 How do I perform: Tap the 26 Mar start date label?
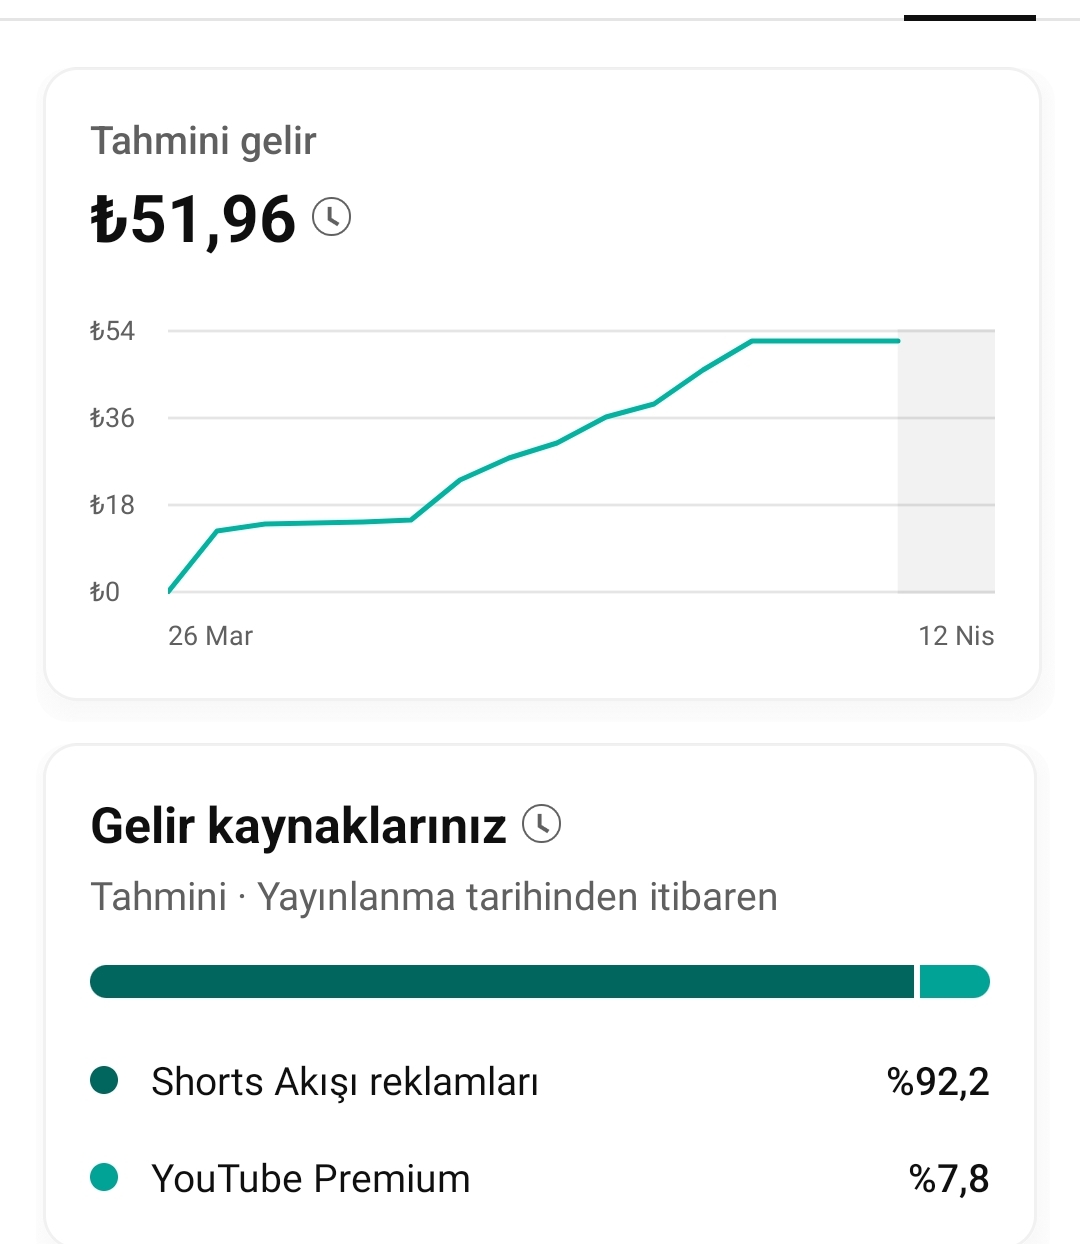tap(210, 636)
